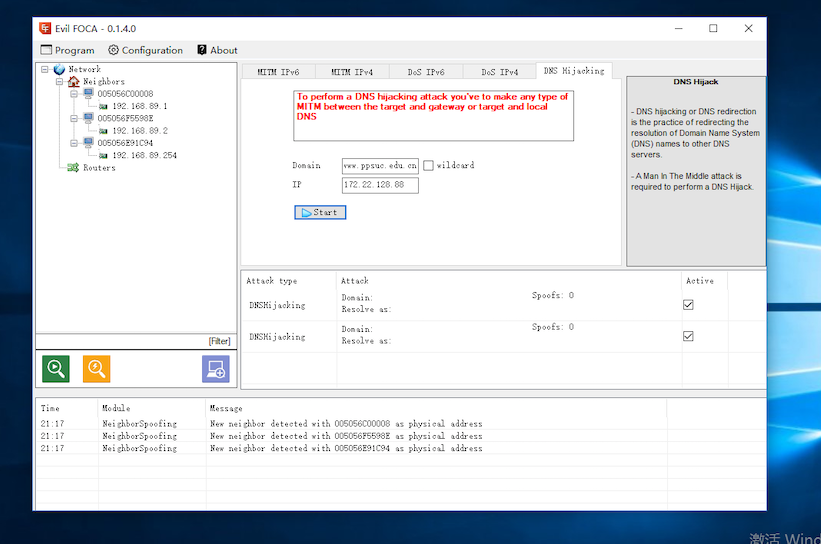Select the 005056E91C94 tree label
Viewport: 821px width, 544px height.
(125, 143)
